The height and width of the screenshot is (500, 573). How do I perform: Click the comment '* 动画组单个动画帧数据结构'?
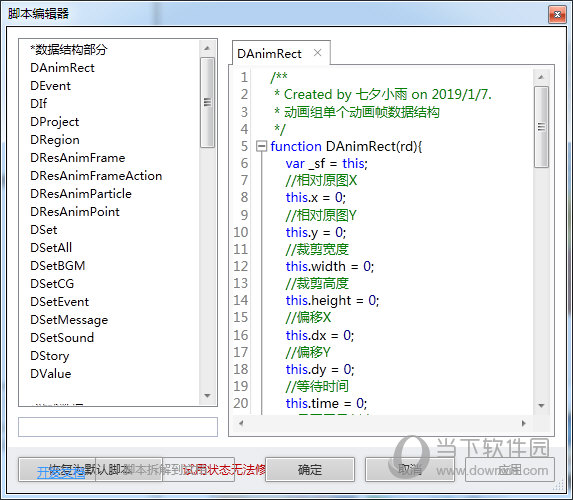357,112
